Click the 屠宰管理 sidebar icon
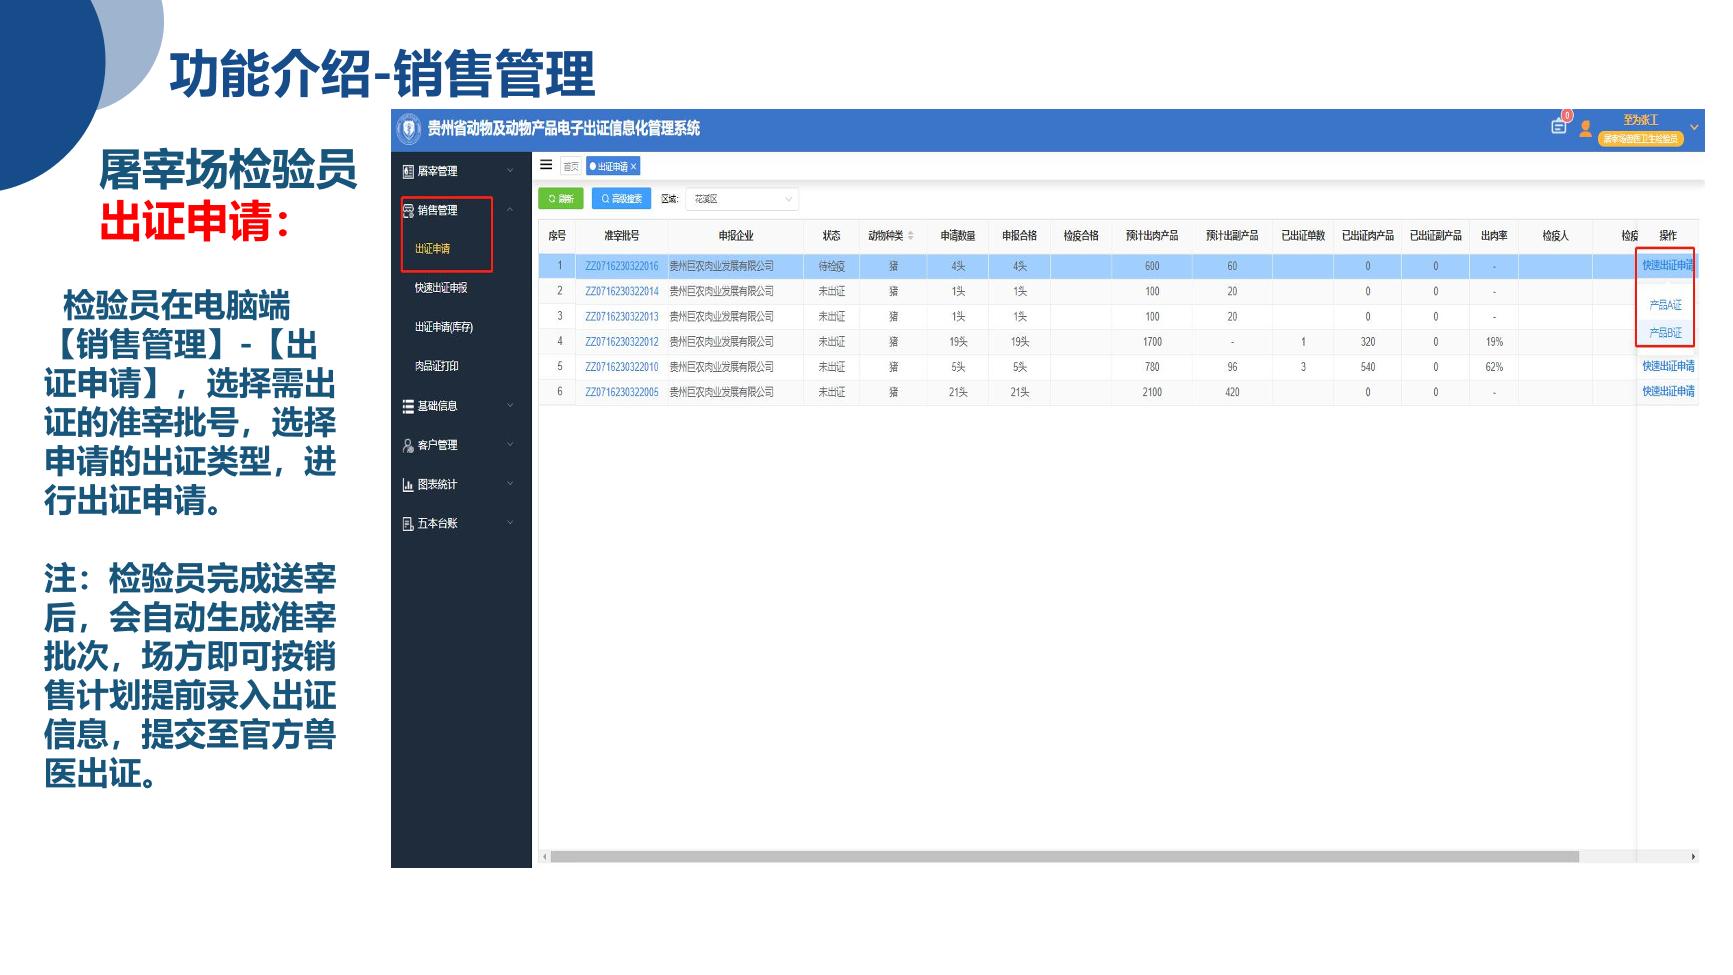This screenshot has height=975, width=1733. tap(408, 172)
